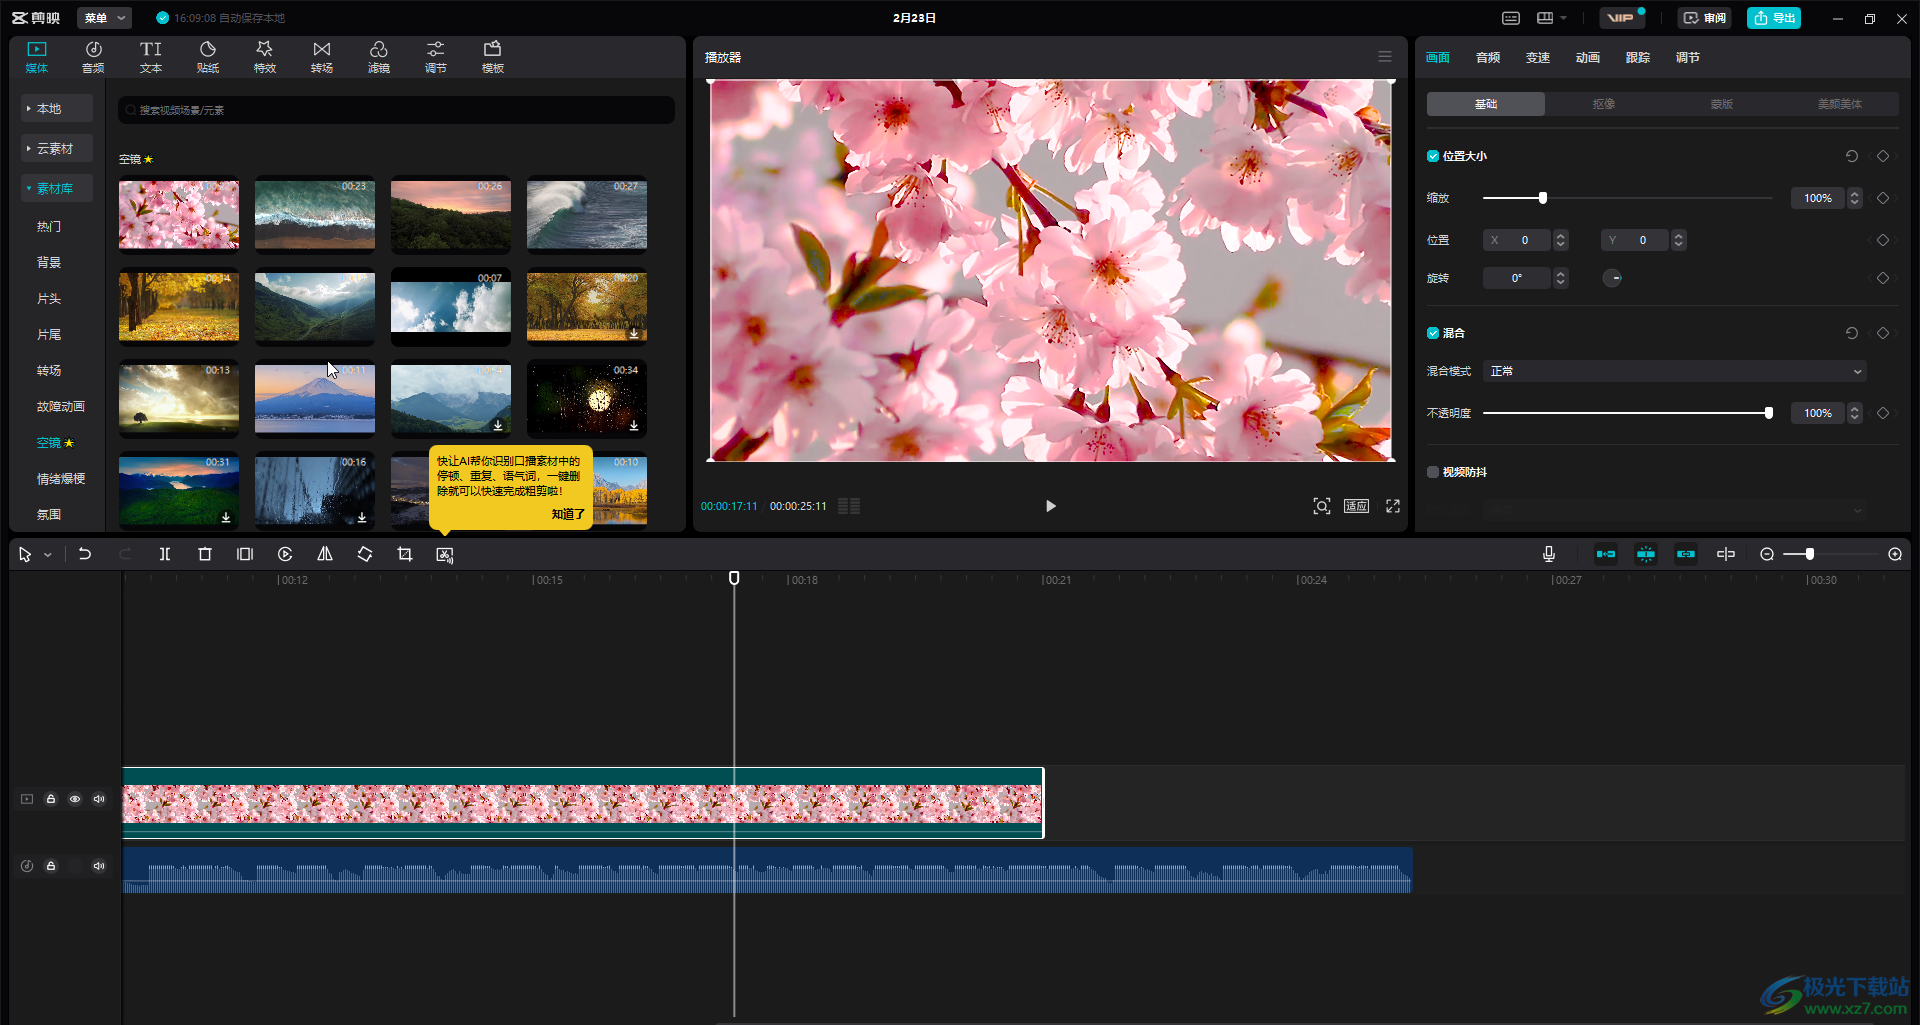Screen dimensions: 1920x1025
Task: Click the microphone record voiceover icon
Action: 1549,554
